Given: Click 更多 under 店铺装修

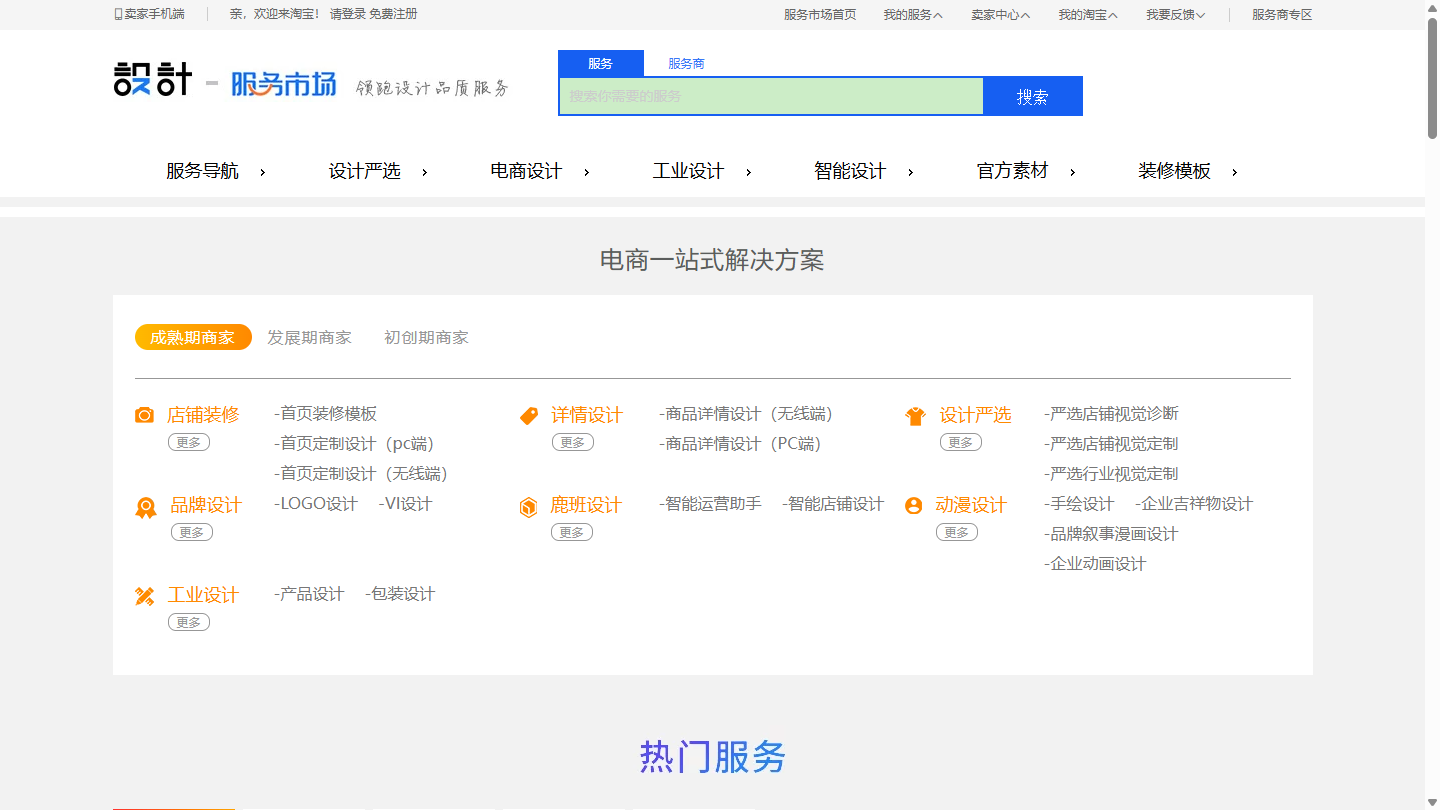Looking at the screenshot, I should [189, 442].
